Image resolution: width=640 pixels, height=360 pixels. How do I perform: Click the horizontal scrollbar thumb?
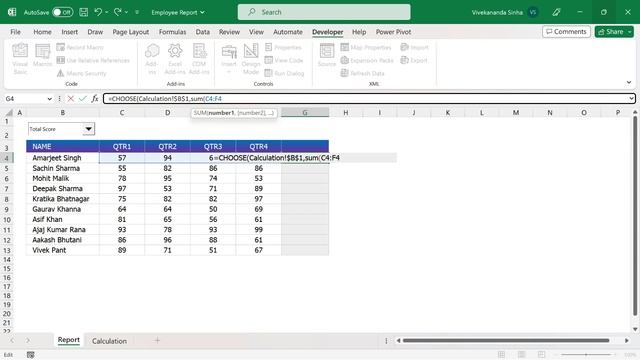point(506,340)
